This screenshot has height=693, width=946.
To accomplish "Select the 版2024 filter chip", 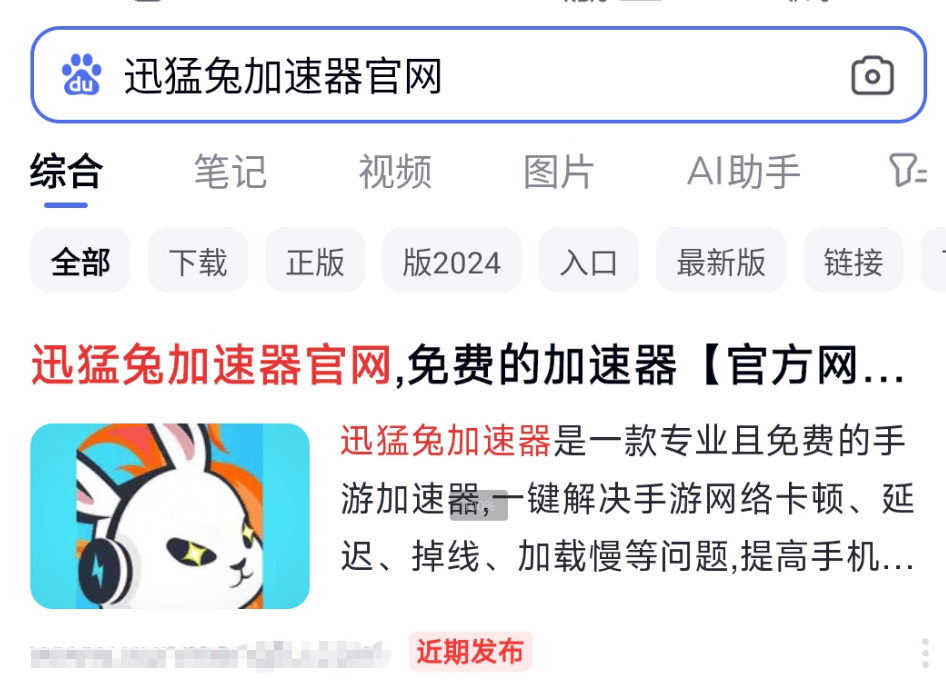I will 452,260.
